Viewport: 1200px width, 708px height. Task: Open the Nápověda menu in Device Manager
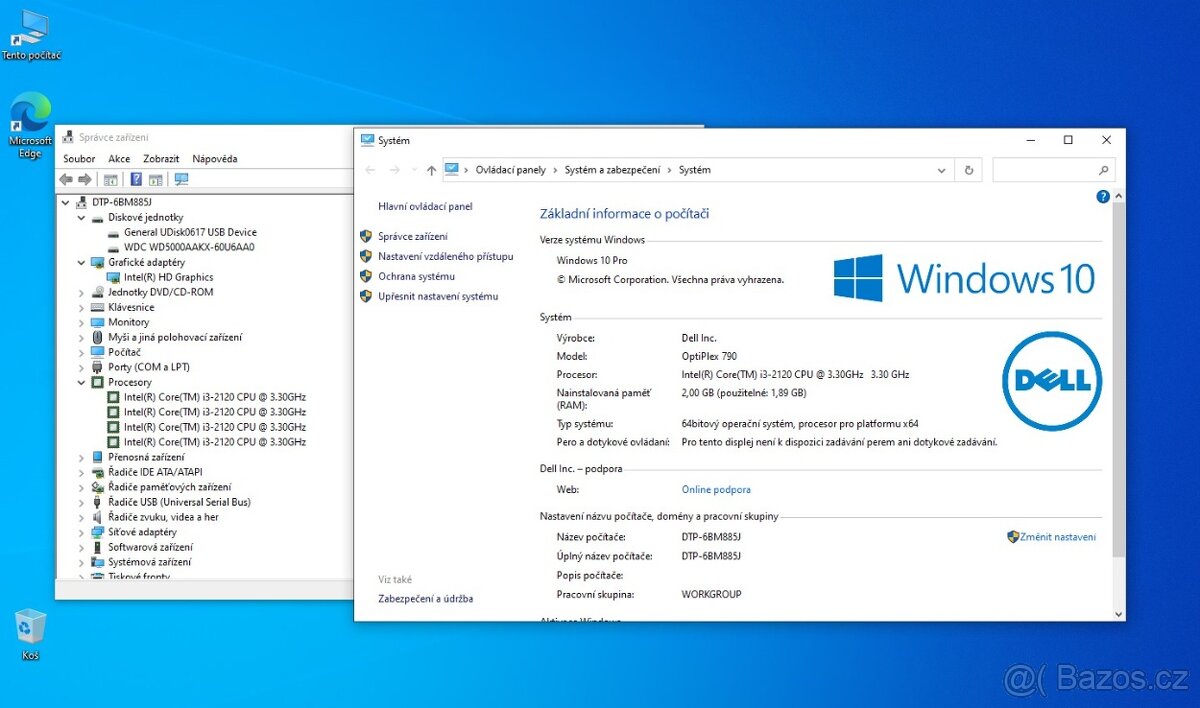tap(215, 158)
